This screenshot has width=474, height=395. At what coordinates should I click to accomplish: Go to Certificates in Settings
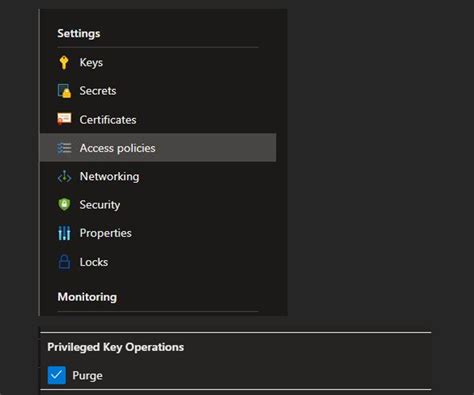[x=158, y=119]
